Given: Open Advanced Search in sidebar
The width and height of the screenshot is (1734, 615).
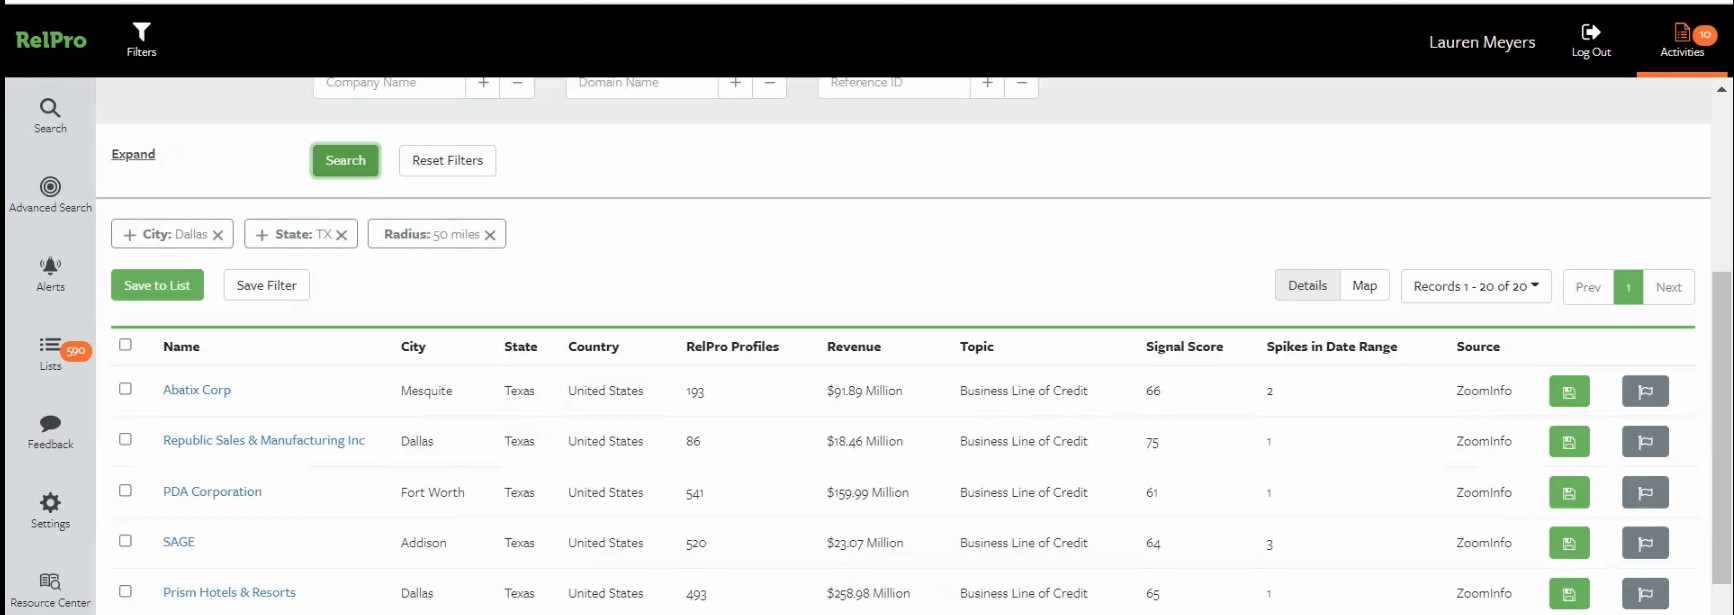Looking at the screenshot, I should point(50,194).
